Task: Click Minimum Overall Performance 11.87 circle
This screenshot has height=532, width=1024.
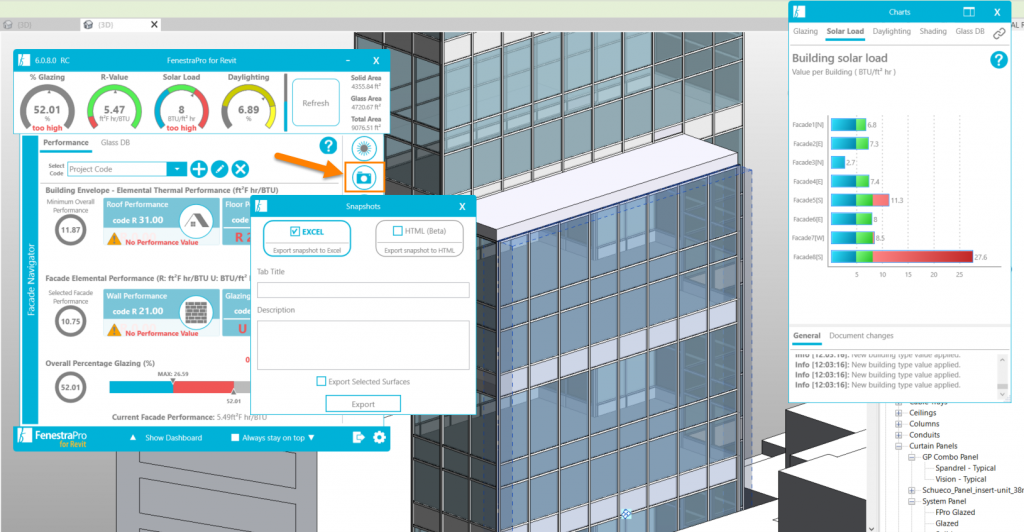Action: 71,230
